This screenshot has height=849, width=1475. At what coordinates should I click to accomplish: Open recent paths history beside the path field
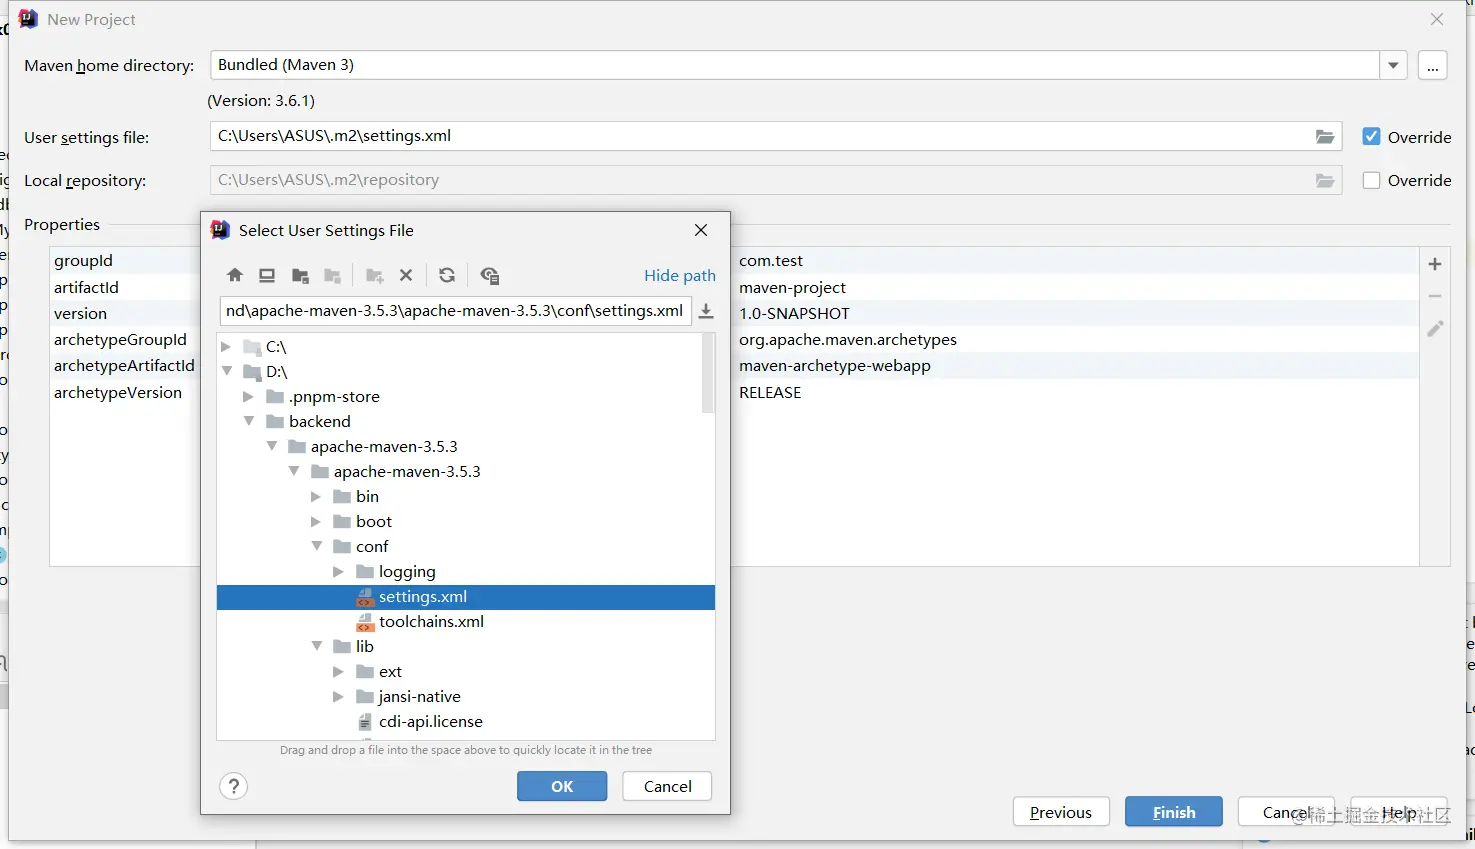click(706, 311)
